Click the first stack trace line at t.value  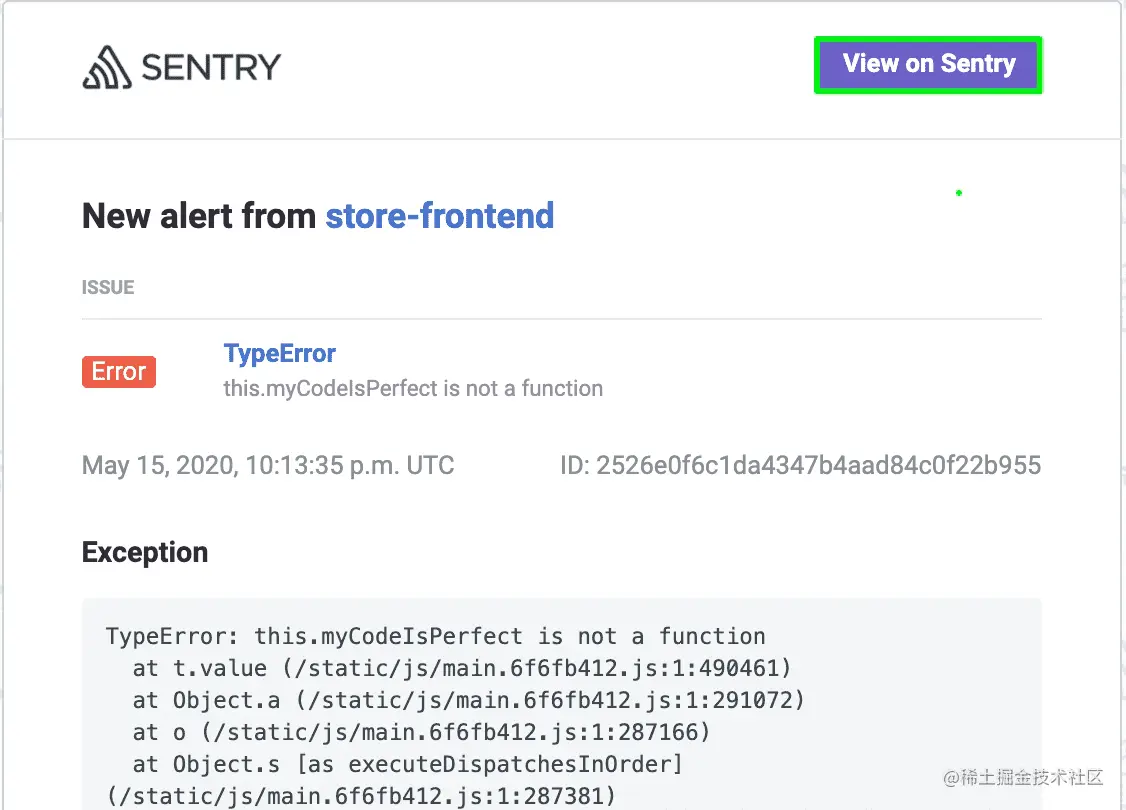[x=463, y=668]
